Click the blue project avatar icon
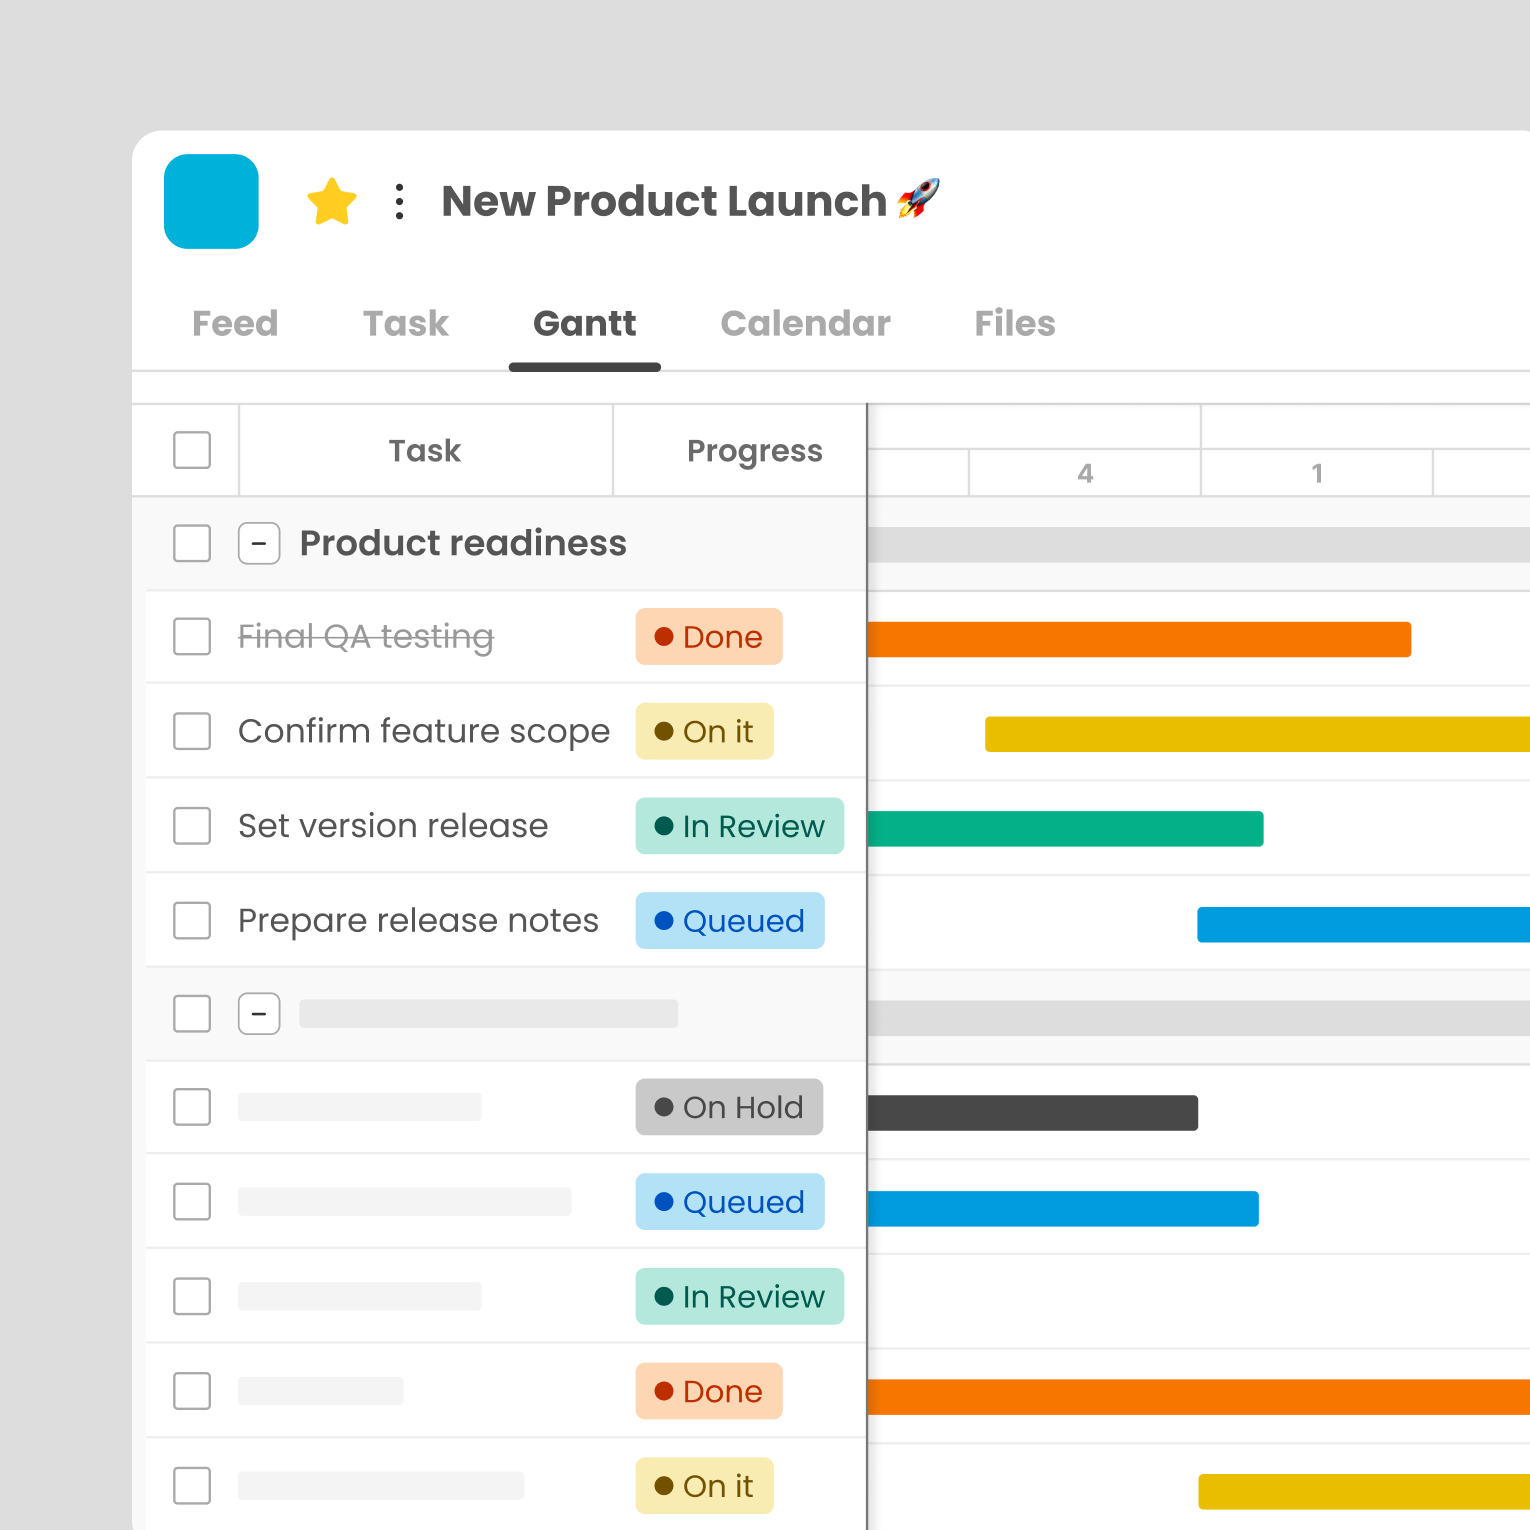Image resolution: width=1530 pixels, height=1530 pixels. coord(211,201)
